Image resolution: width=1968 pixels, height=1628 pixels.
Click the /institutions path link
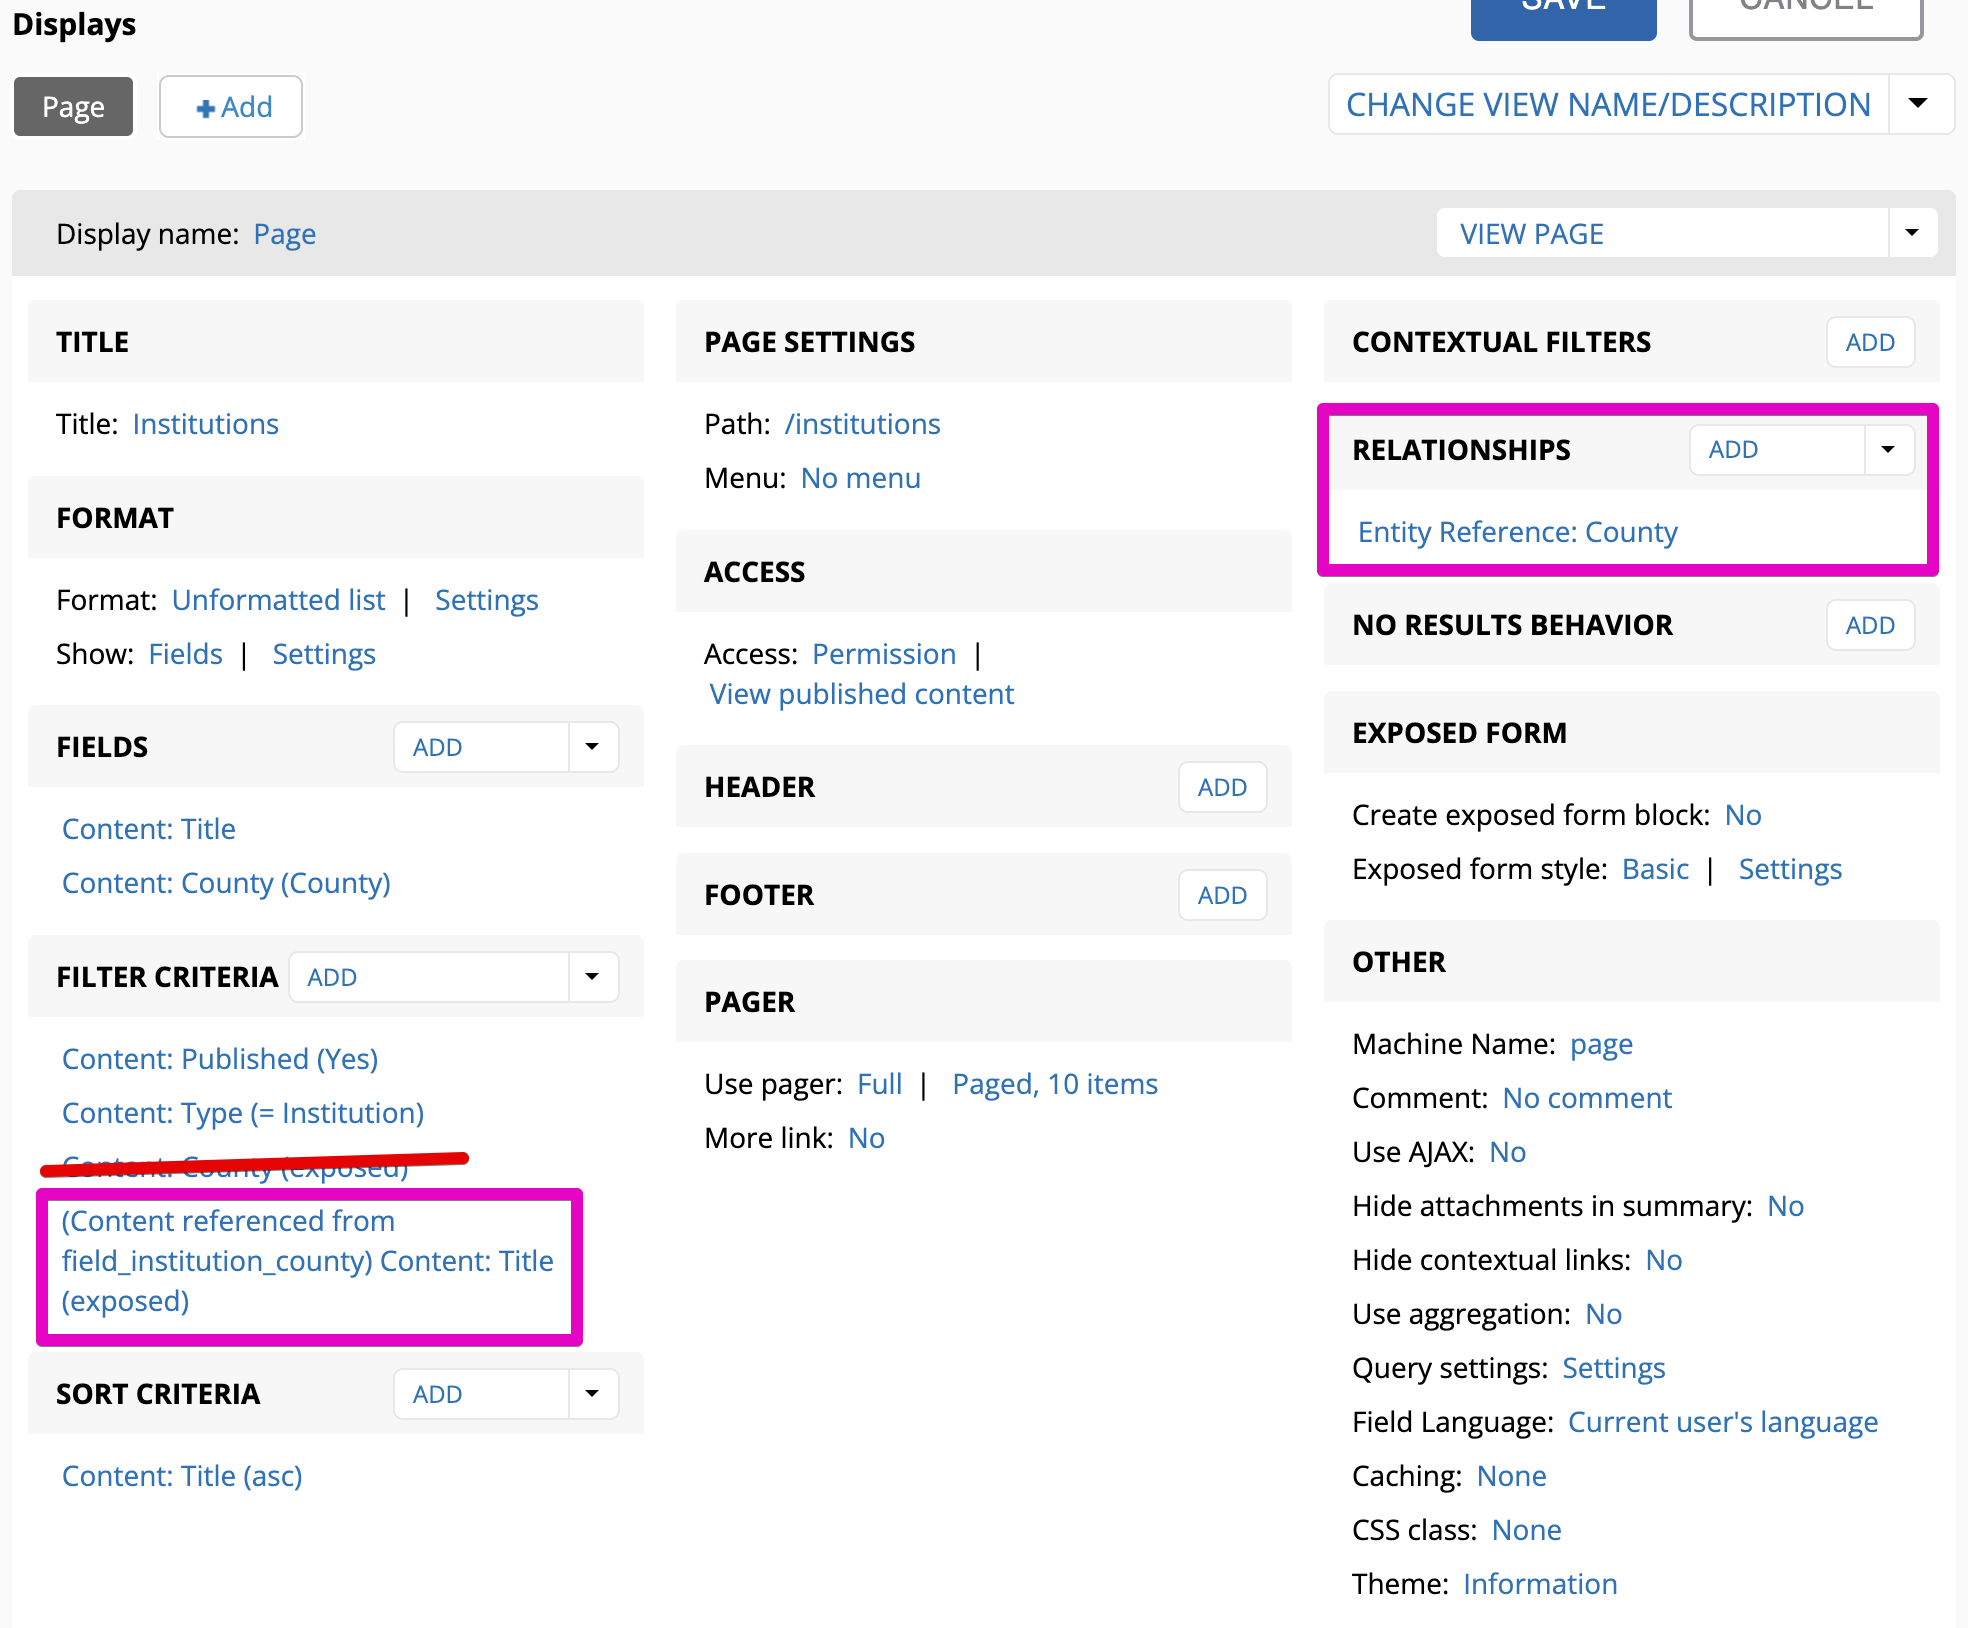(862, 424)
